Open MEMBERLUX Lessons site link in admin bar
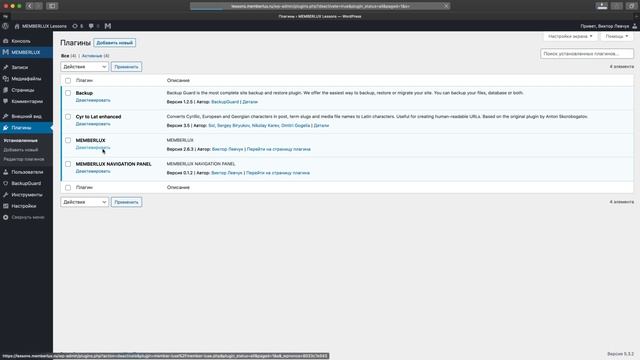Screen dimensions: 640x360 pyautogui.click(x=40, y=26)
